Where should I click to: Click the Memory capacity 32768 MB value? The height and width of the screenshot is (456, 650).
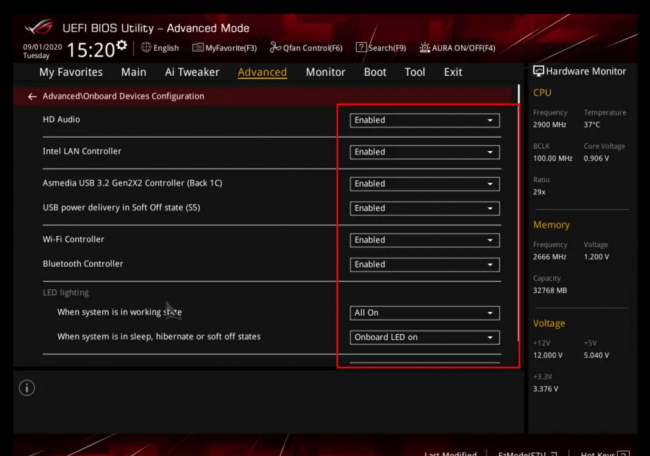(x=550, y=291)
